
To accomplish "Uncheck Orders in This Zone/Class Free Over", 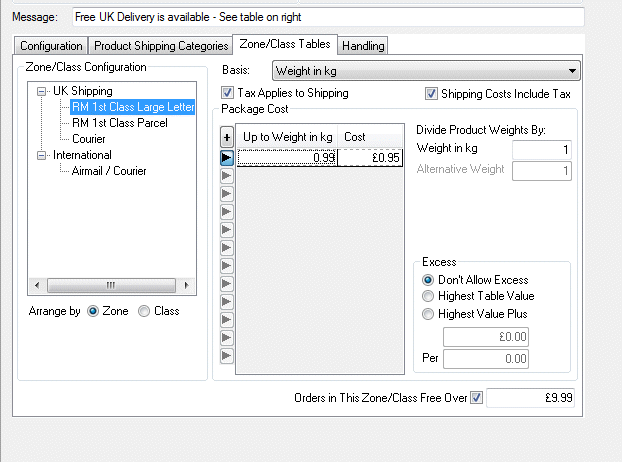I will click(x=476, y=398).
